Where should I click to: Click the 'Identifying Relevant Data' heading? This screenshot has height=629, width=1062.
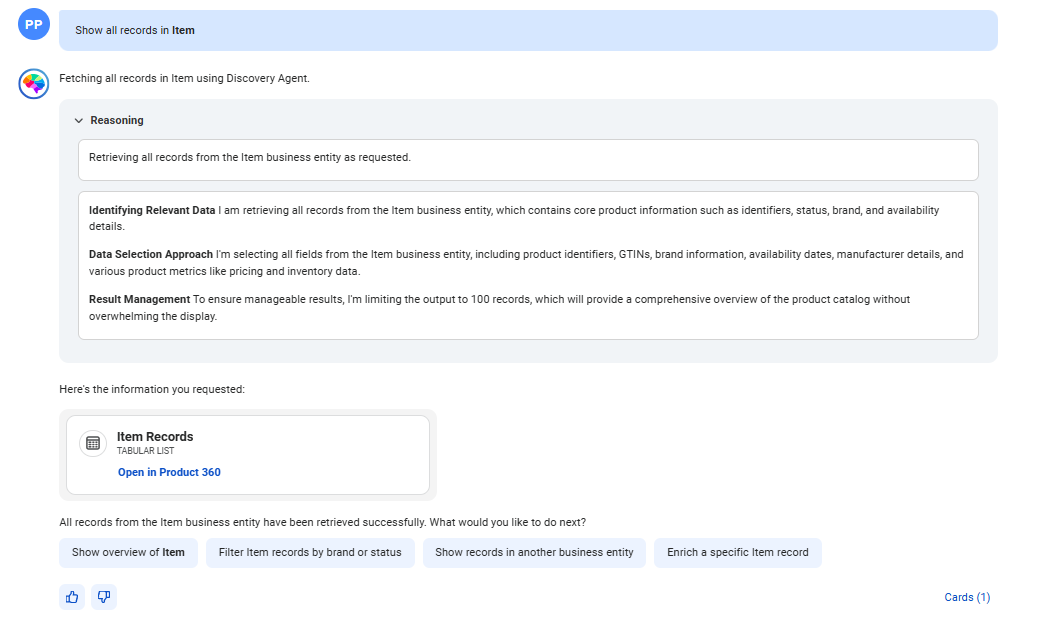[x=152, y=210]
